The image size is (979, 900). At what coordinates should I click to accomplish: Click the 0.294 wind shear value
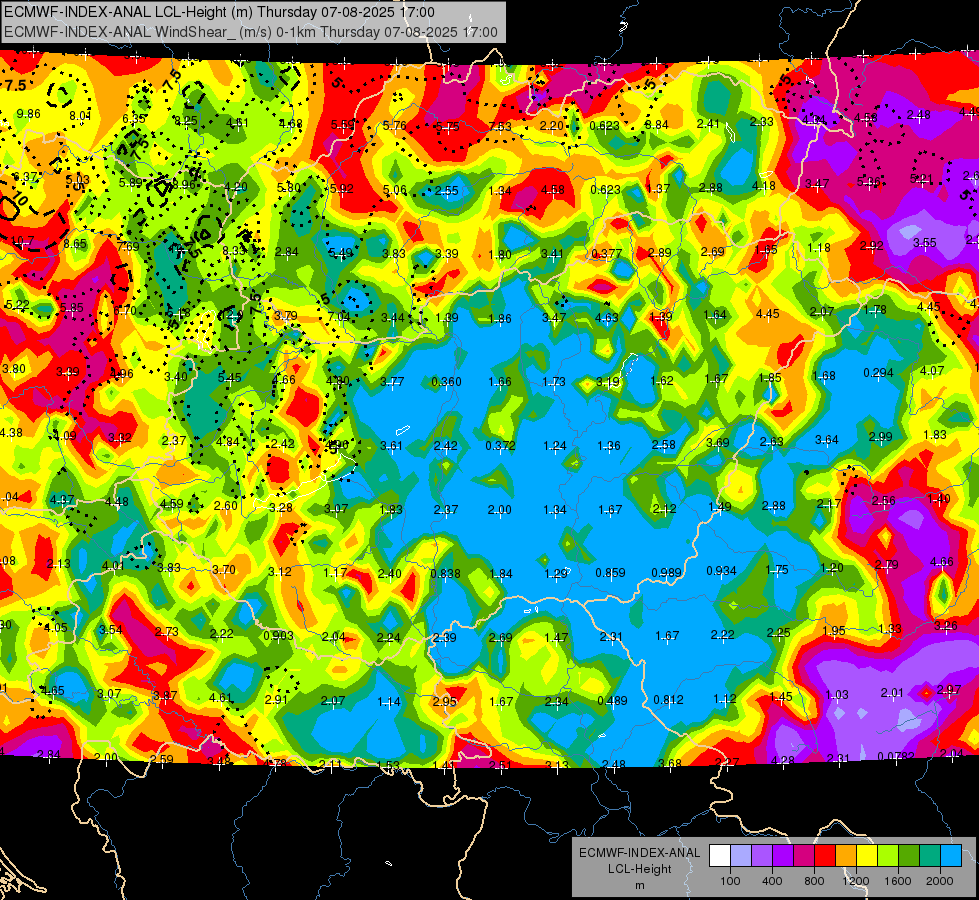878,373
